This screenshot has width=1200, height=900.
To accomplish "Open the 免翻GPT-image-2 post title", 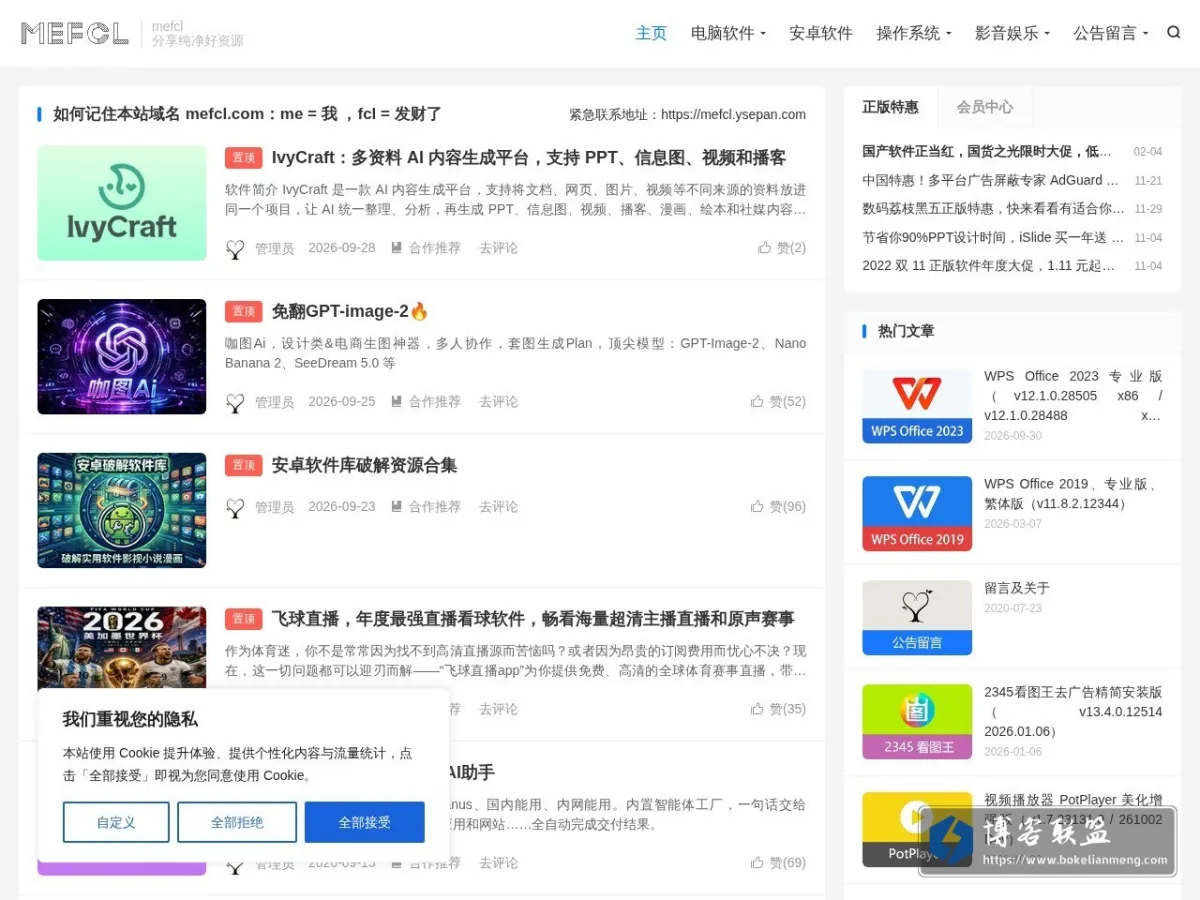I will [350, 311].
